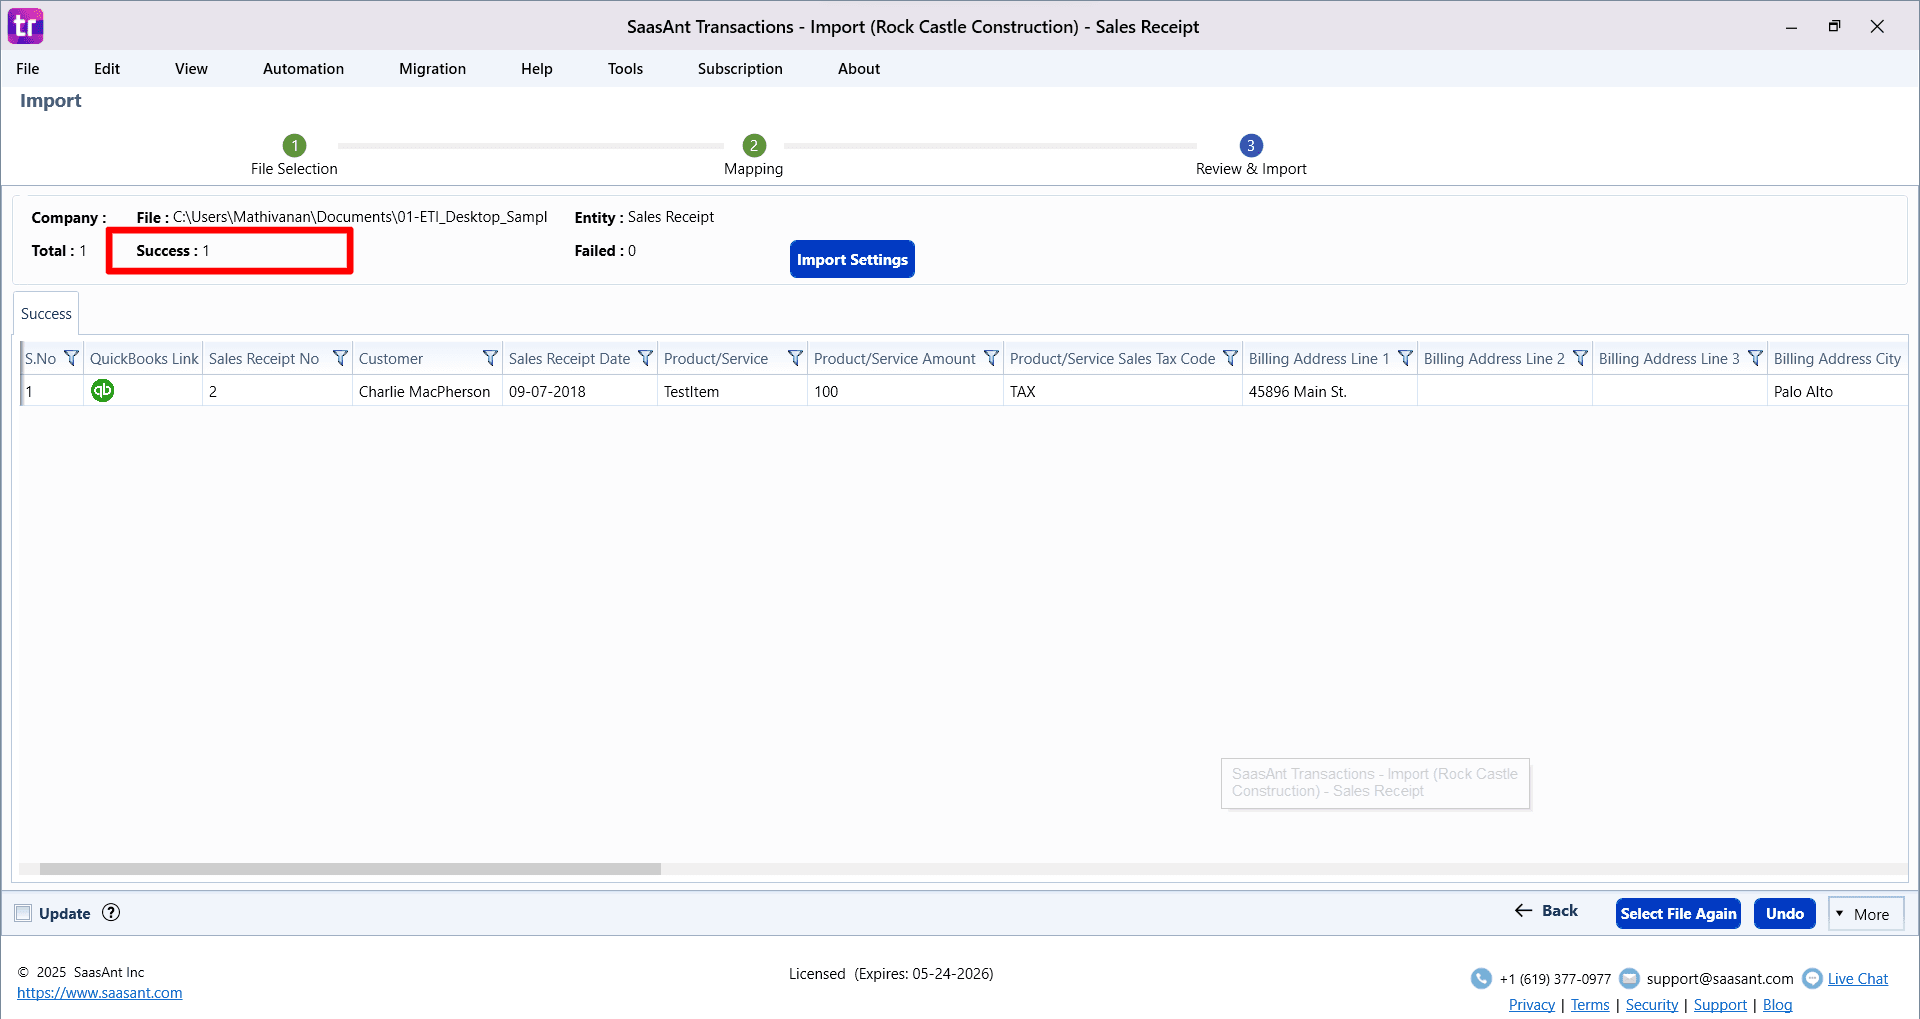Open the QuickBooks link icon in row 1
This screenshot has width=1920, height=1019.
(x=102, y=391)
